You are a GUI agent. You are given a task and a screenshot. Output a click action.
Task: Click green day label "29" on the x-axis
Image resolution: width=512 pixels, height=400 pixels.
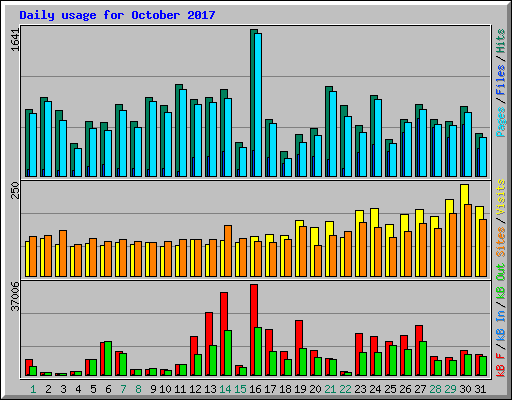click(x=450, y=389)
